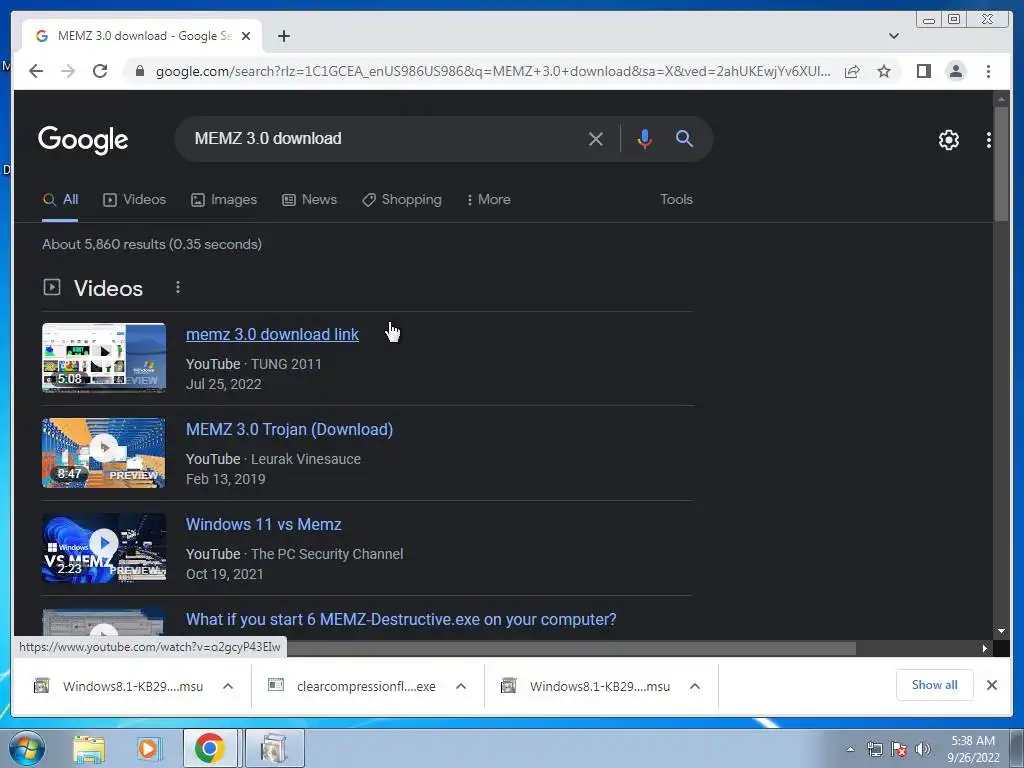The width and height of the screenshot is (1024, 768).
Task: Open the Windows 11 vs Memz result
Action: [x=264, y=524]
